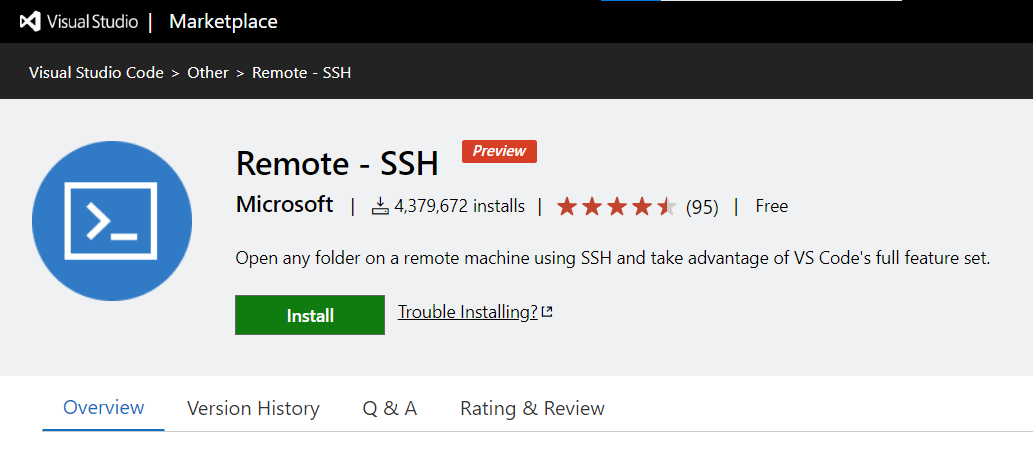Open the Remote - SSH terminal extension icon
1033x460 pixels.
(x=112, y=221)
